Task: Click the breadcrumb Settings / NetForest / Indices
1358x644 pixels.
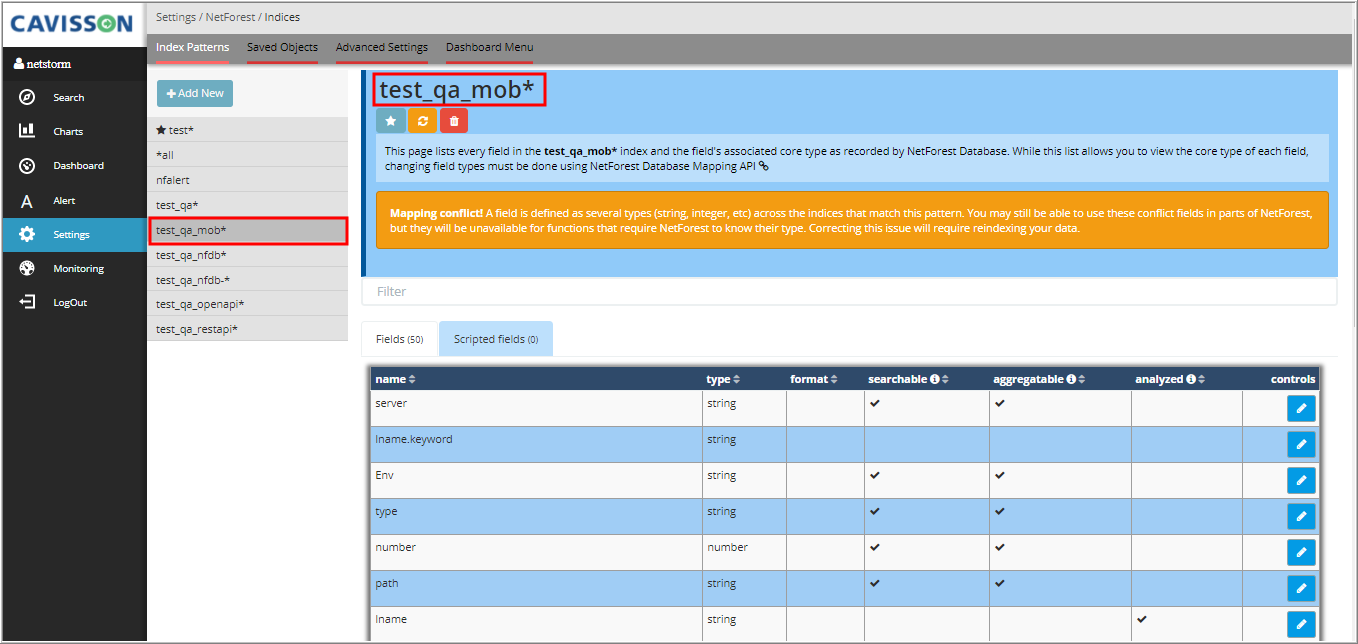Action: pos(228,17)
